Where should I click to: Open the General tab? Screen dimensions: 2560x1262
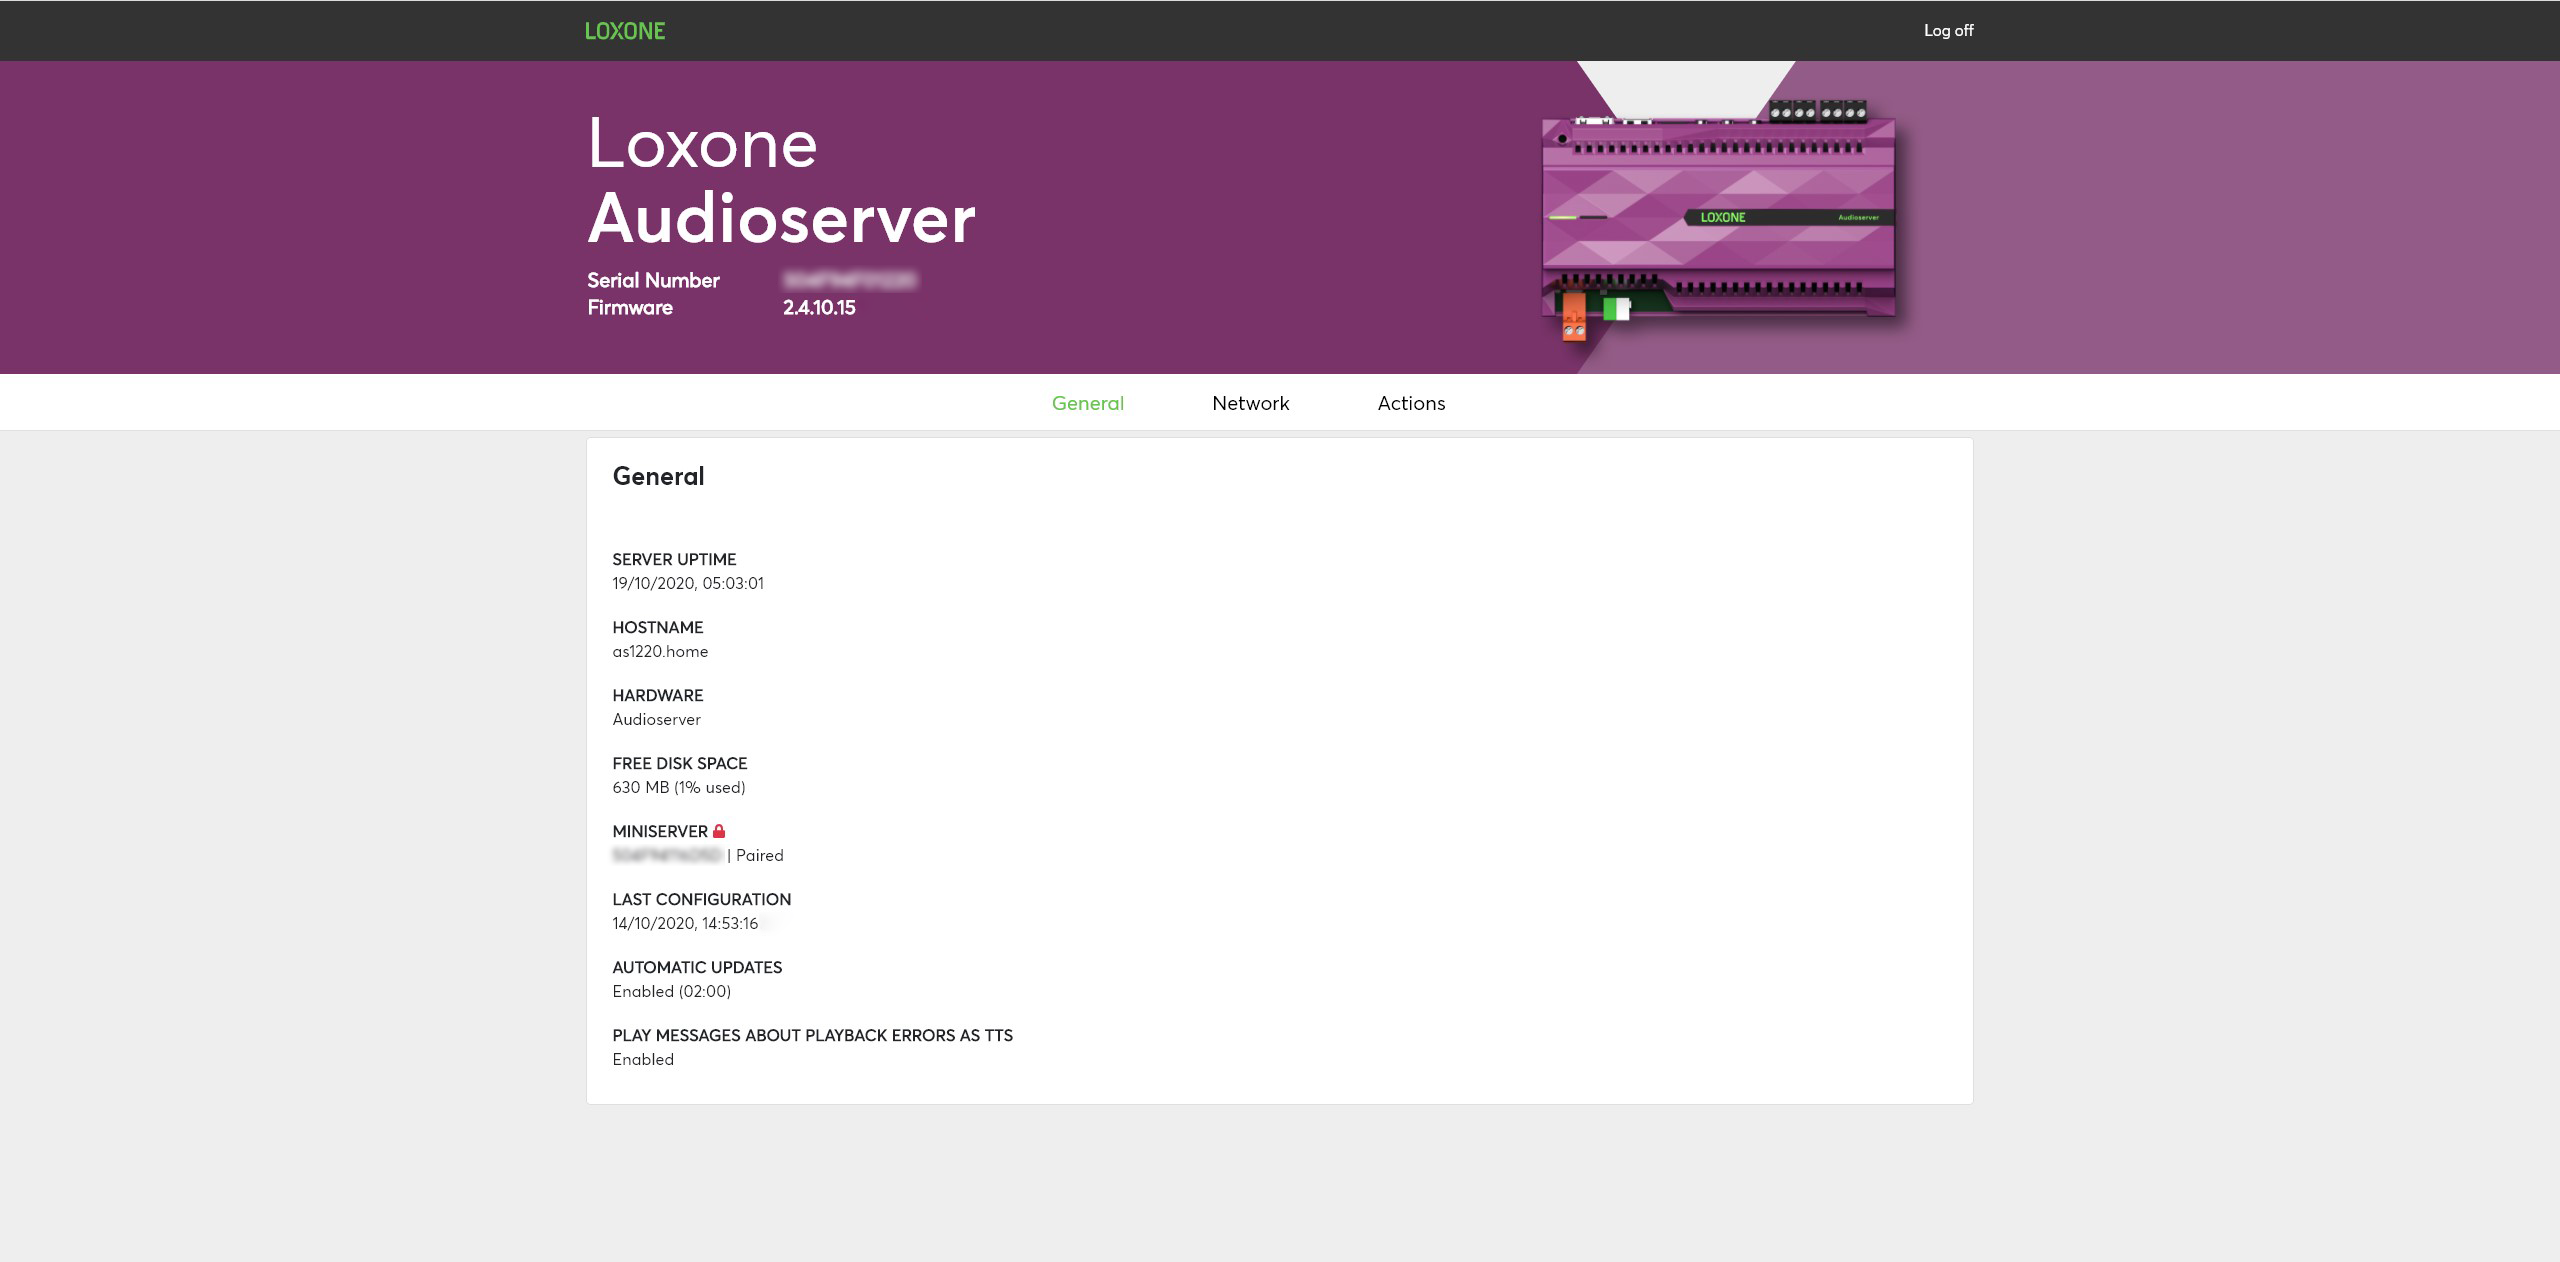1087,403
